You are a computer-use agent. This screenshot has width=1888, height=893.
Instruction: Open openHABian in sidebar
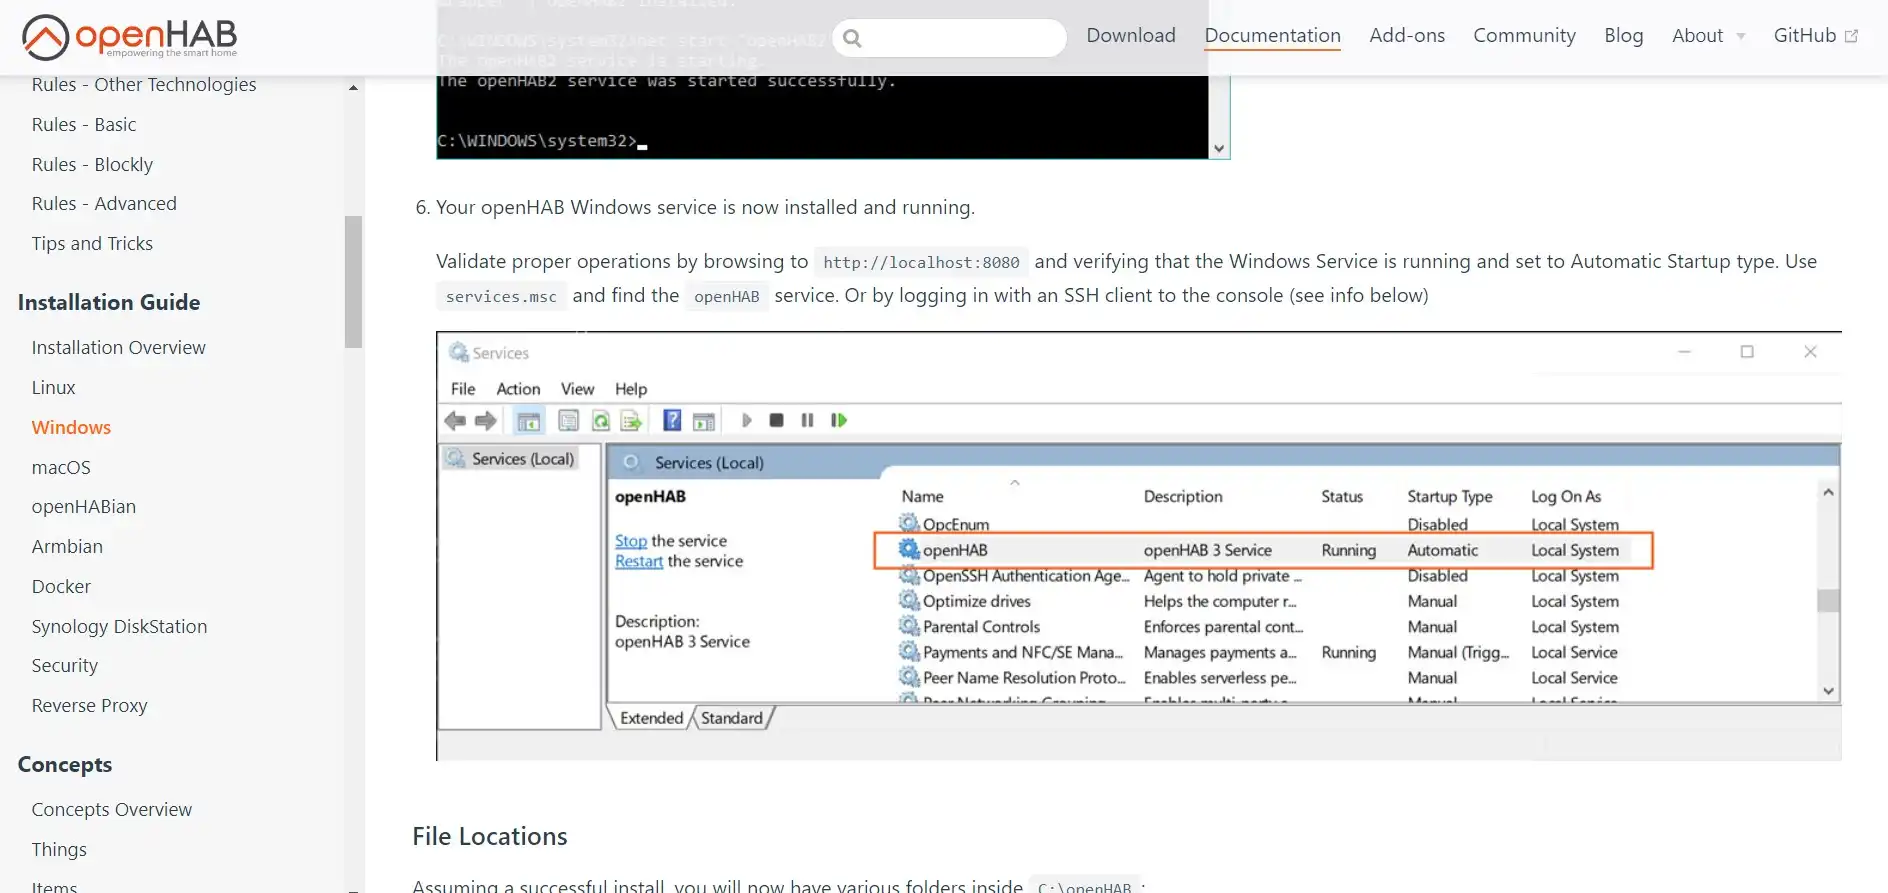[x=83, y=506]
